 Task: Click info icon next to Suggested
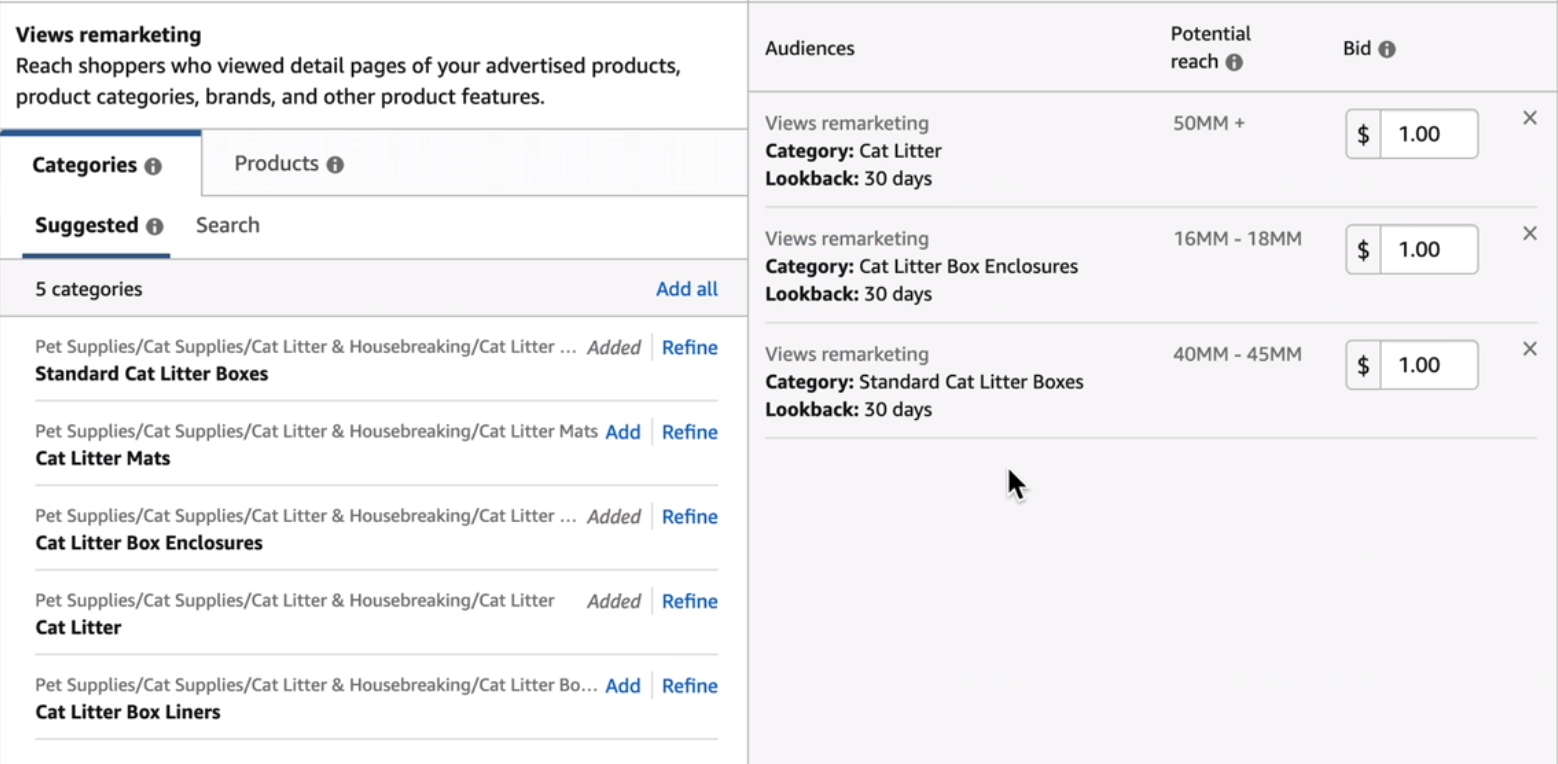tap(154, 227)
